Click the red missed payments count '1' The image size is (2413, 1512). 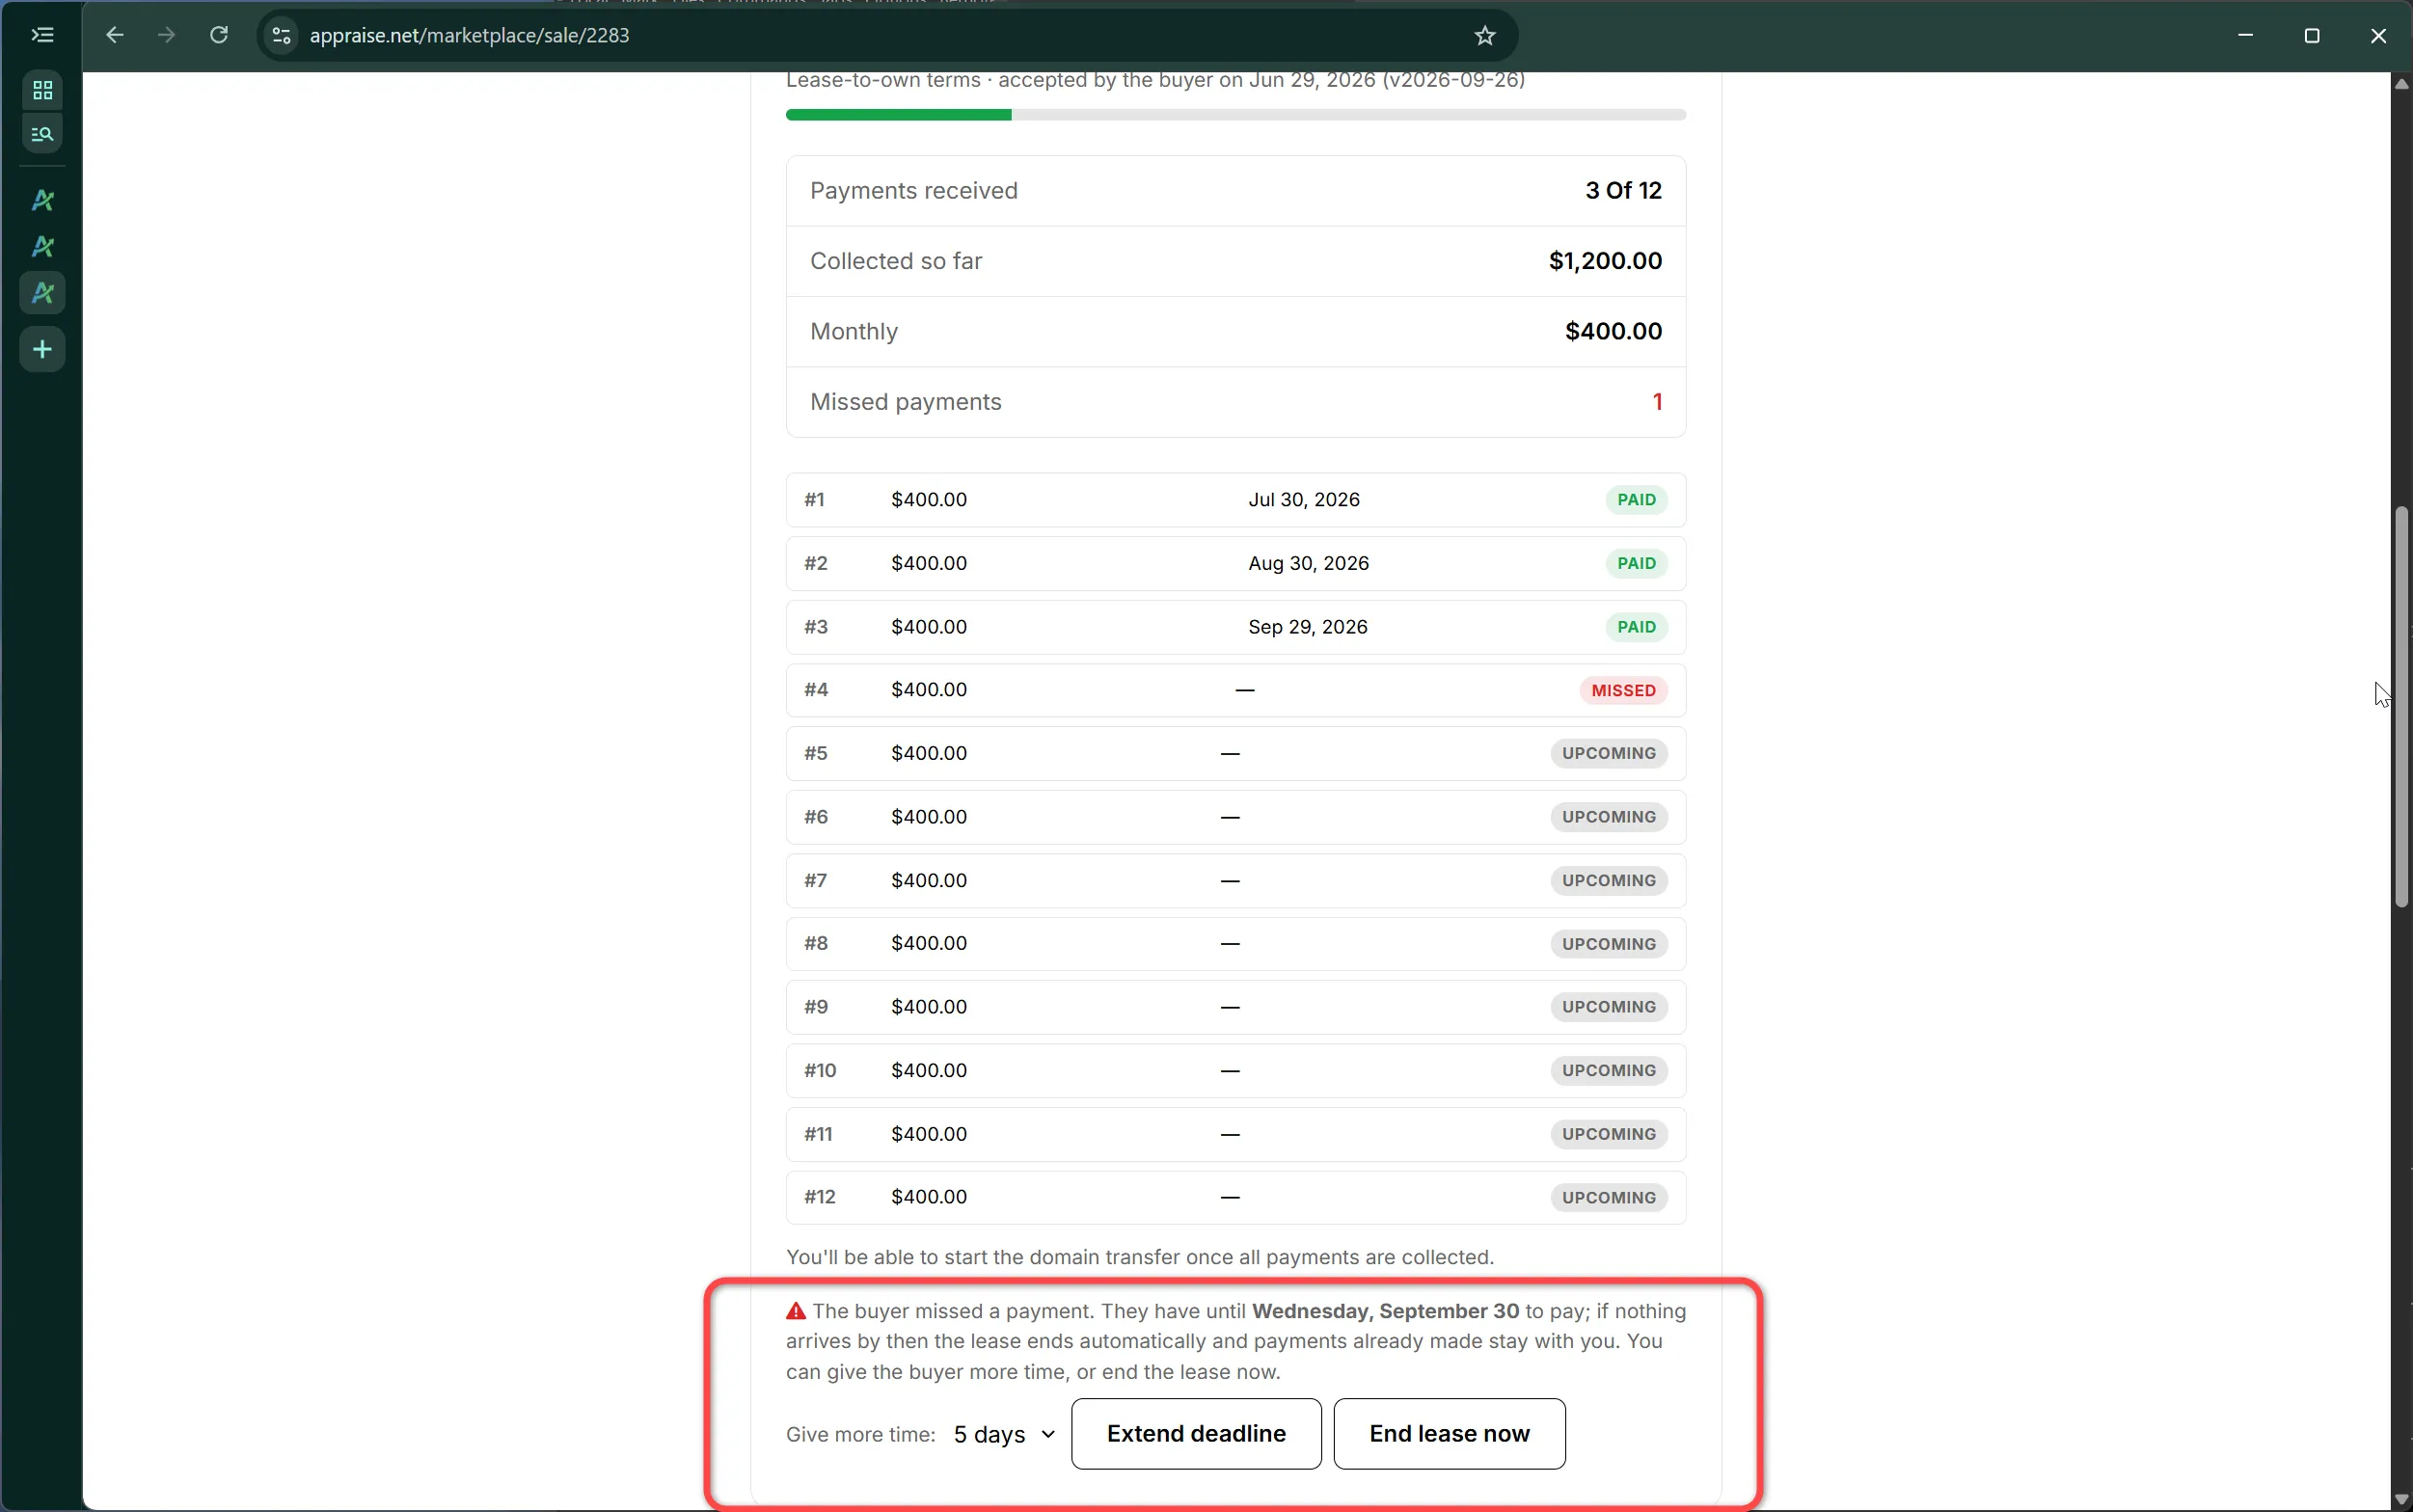click(1657, 402)
